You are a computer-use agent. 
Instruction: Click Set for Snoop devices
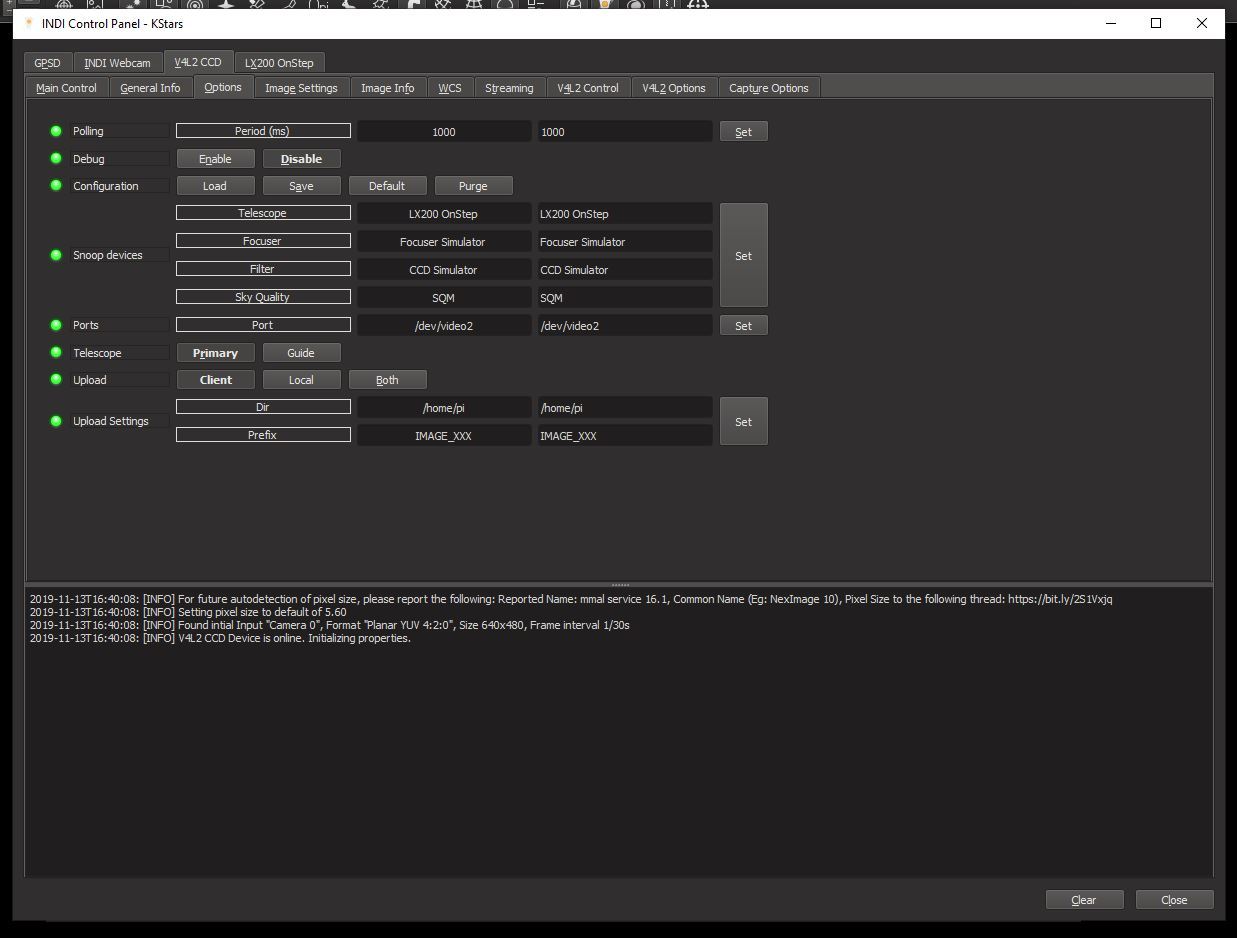[743, 256]
